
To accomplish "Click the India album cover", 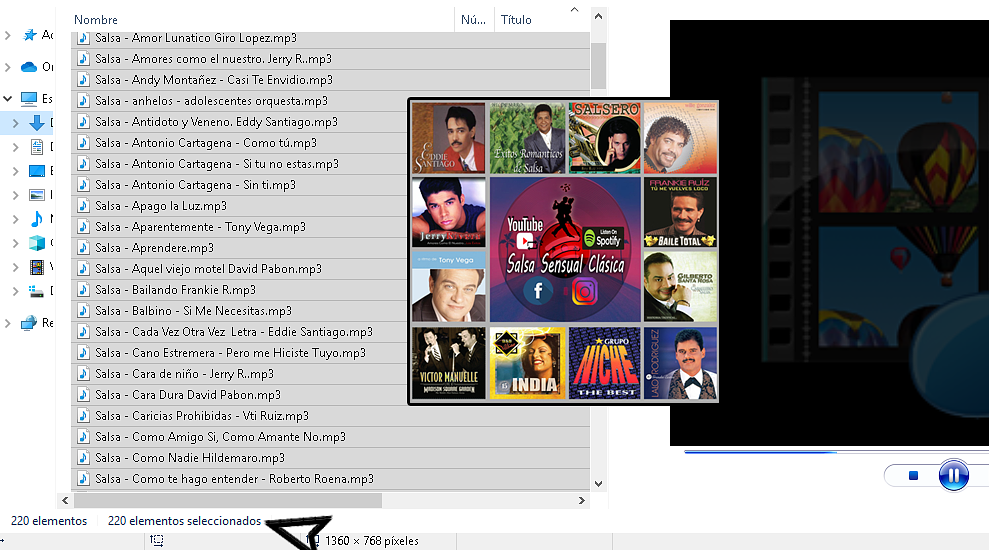I will click(x=527, y=363).
